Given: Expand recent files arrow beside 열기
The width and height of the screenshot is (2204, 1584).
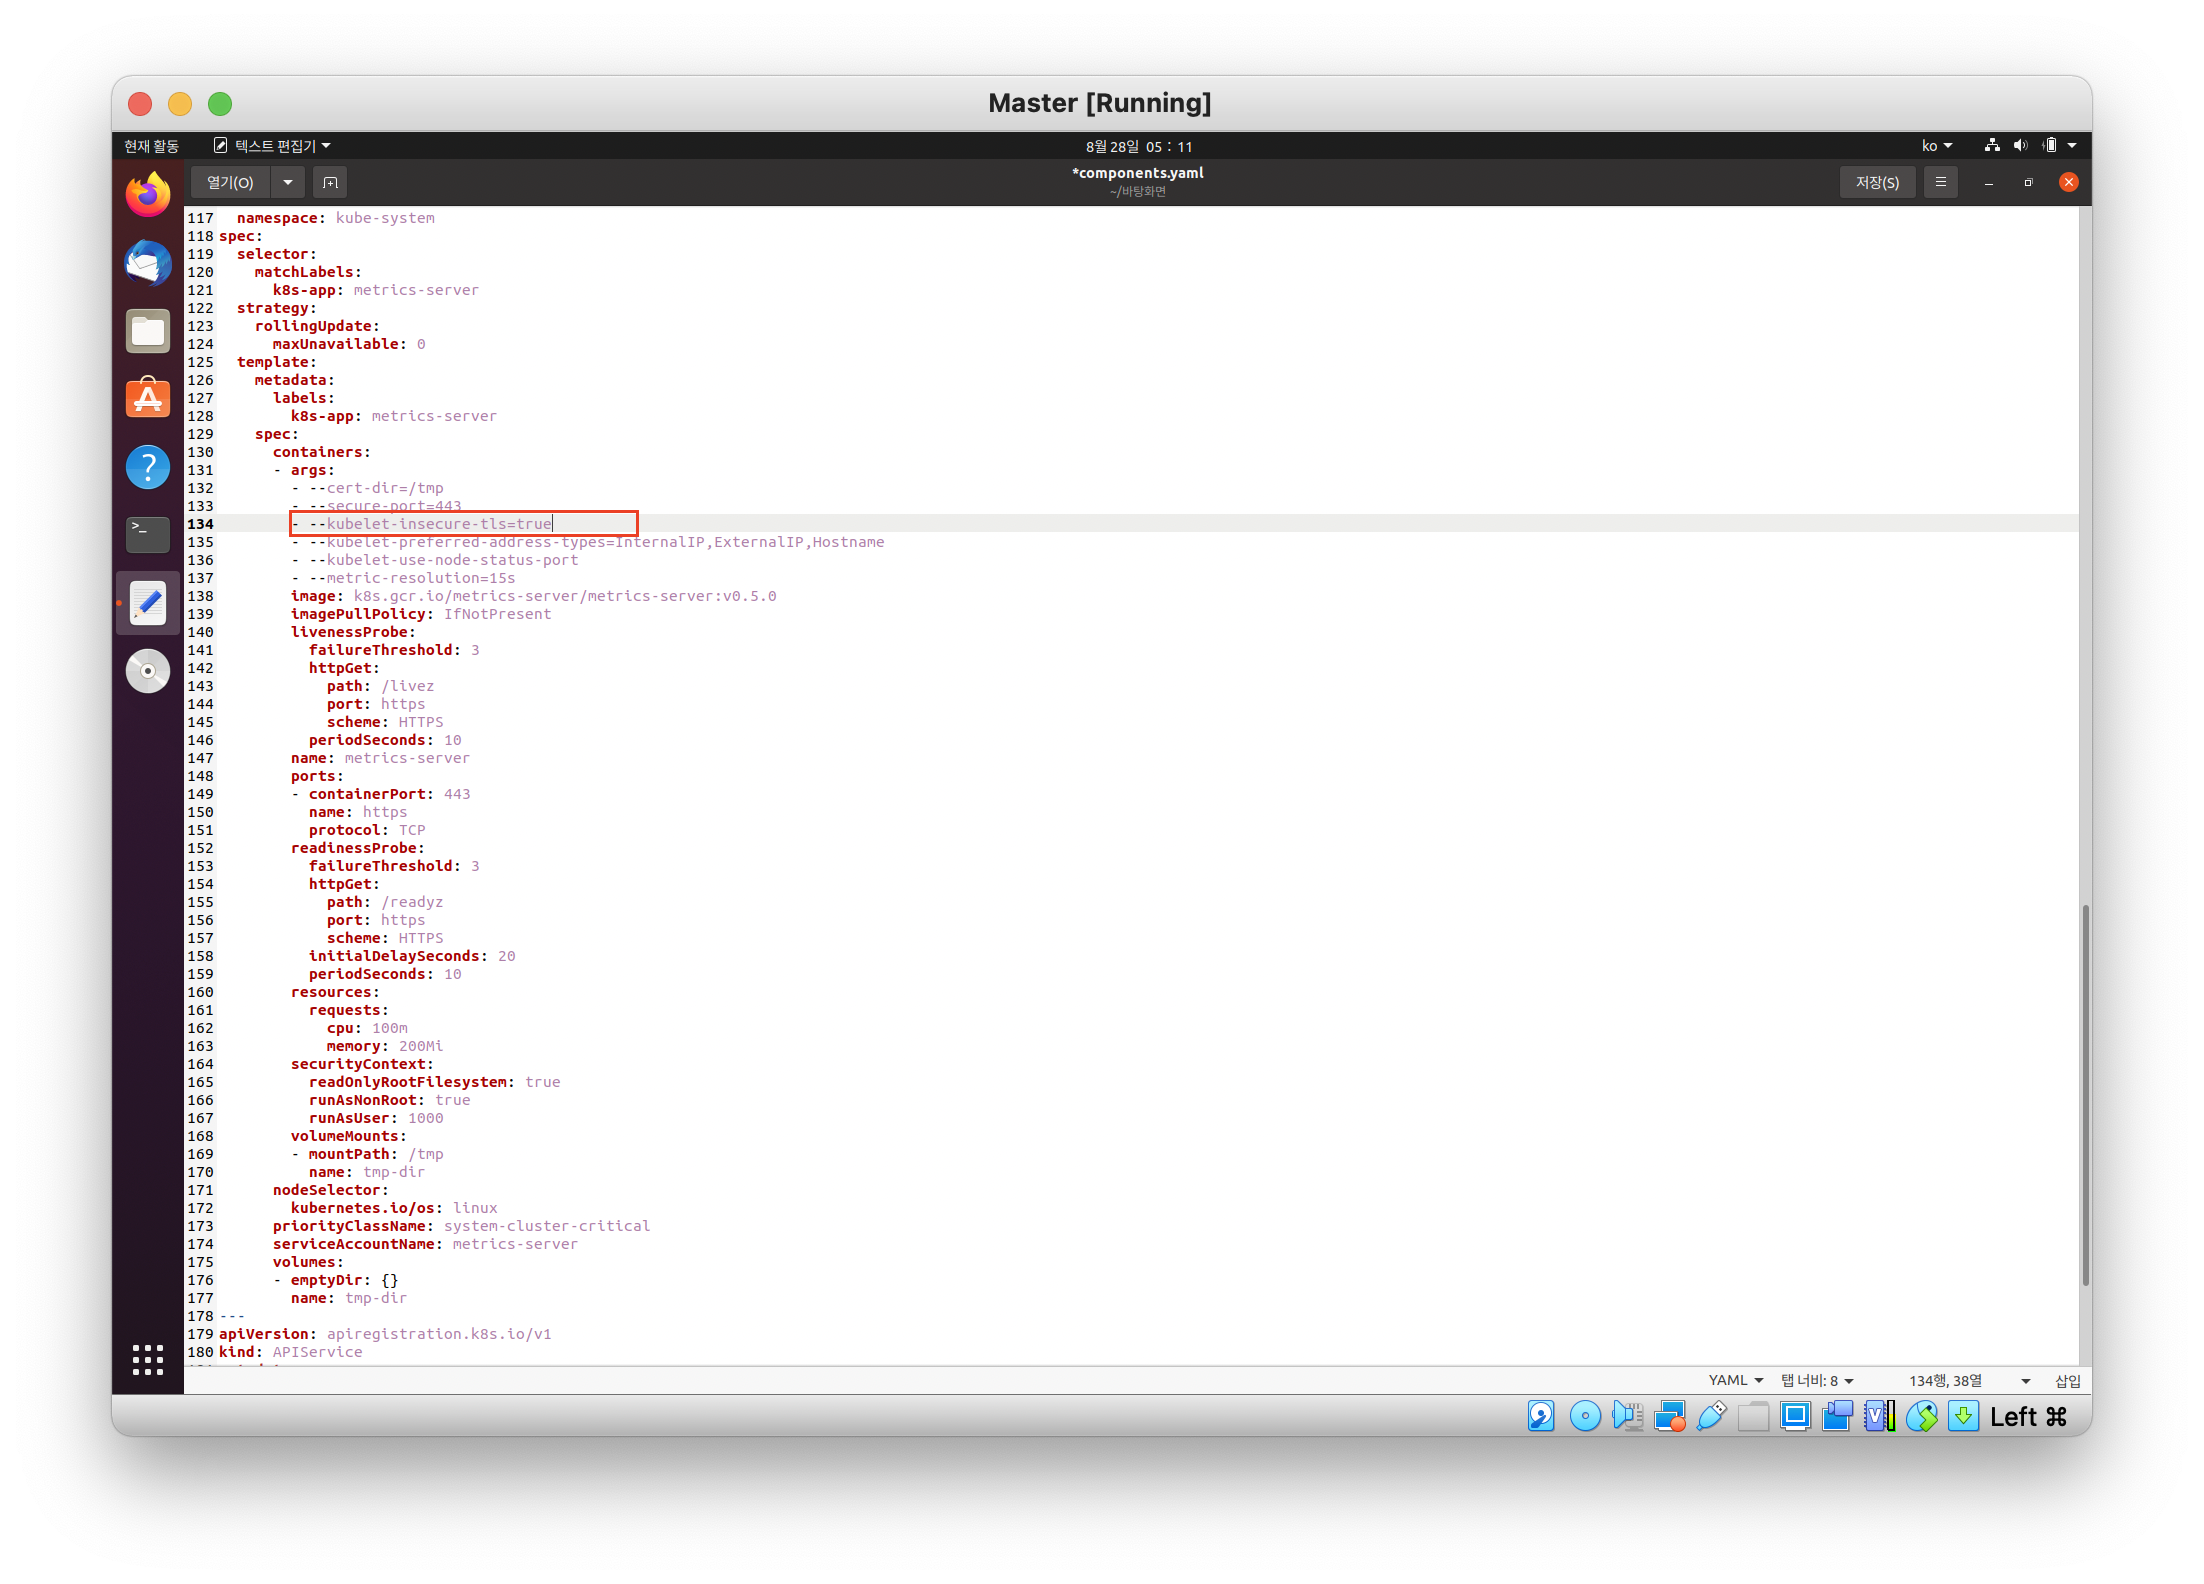Looking at the screenshot, I should [x=288, y=182].
